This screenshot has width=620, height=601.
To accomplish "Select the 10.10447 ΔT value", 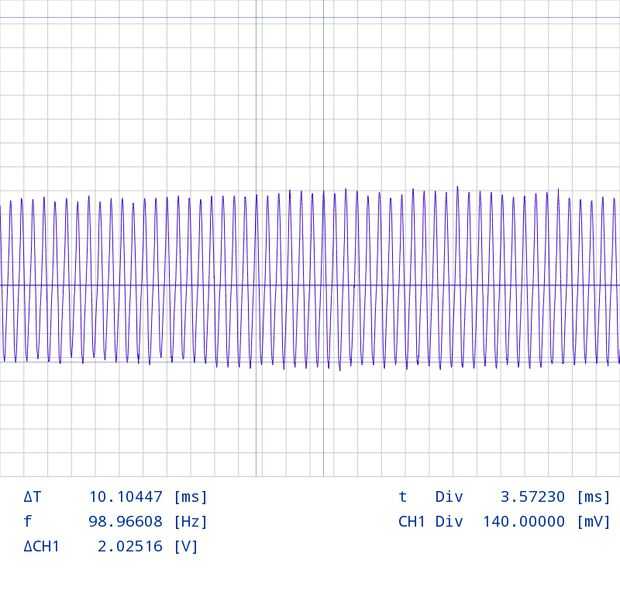I will pyautogui.click(x=126, y=497).
